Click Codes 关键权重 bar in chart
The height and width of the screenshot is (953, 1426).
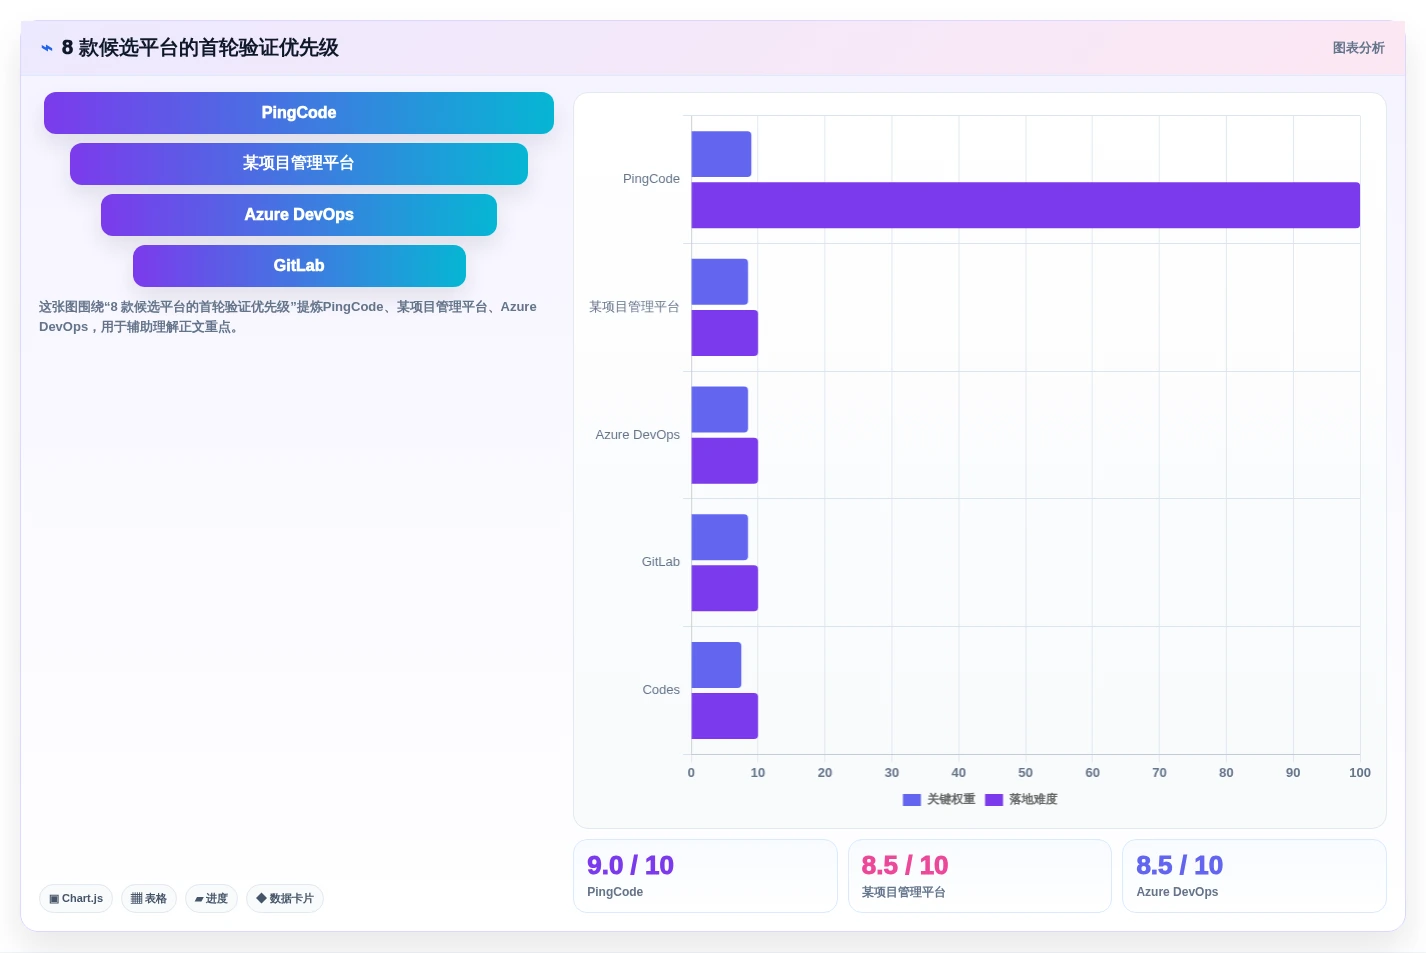716,665
